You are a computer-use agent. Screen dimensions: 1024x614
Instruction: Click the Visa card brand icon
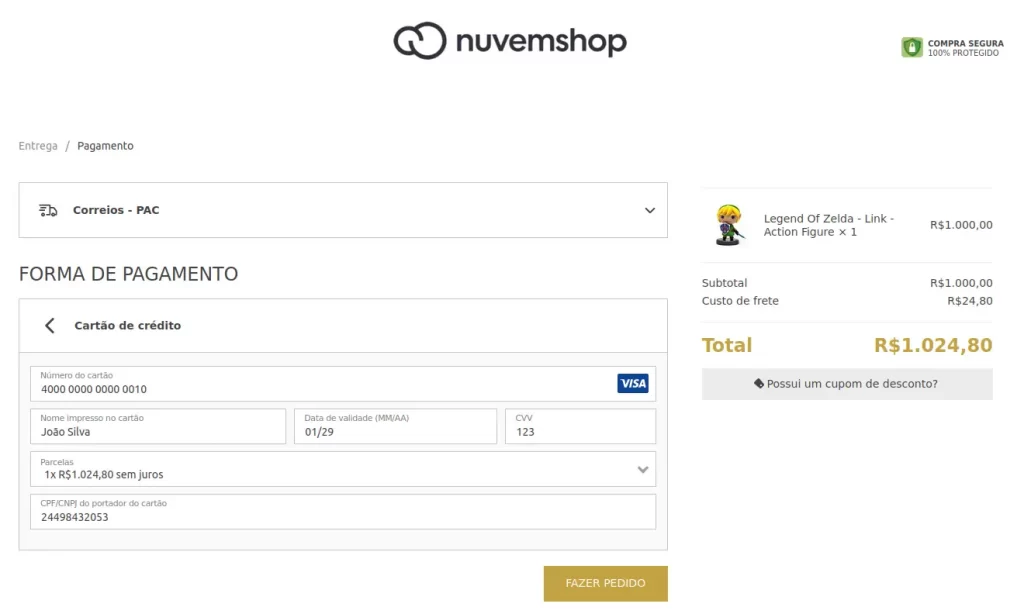click(x=632, y=383)
